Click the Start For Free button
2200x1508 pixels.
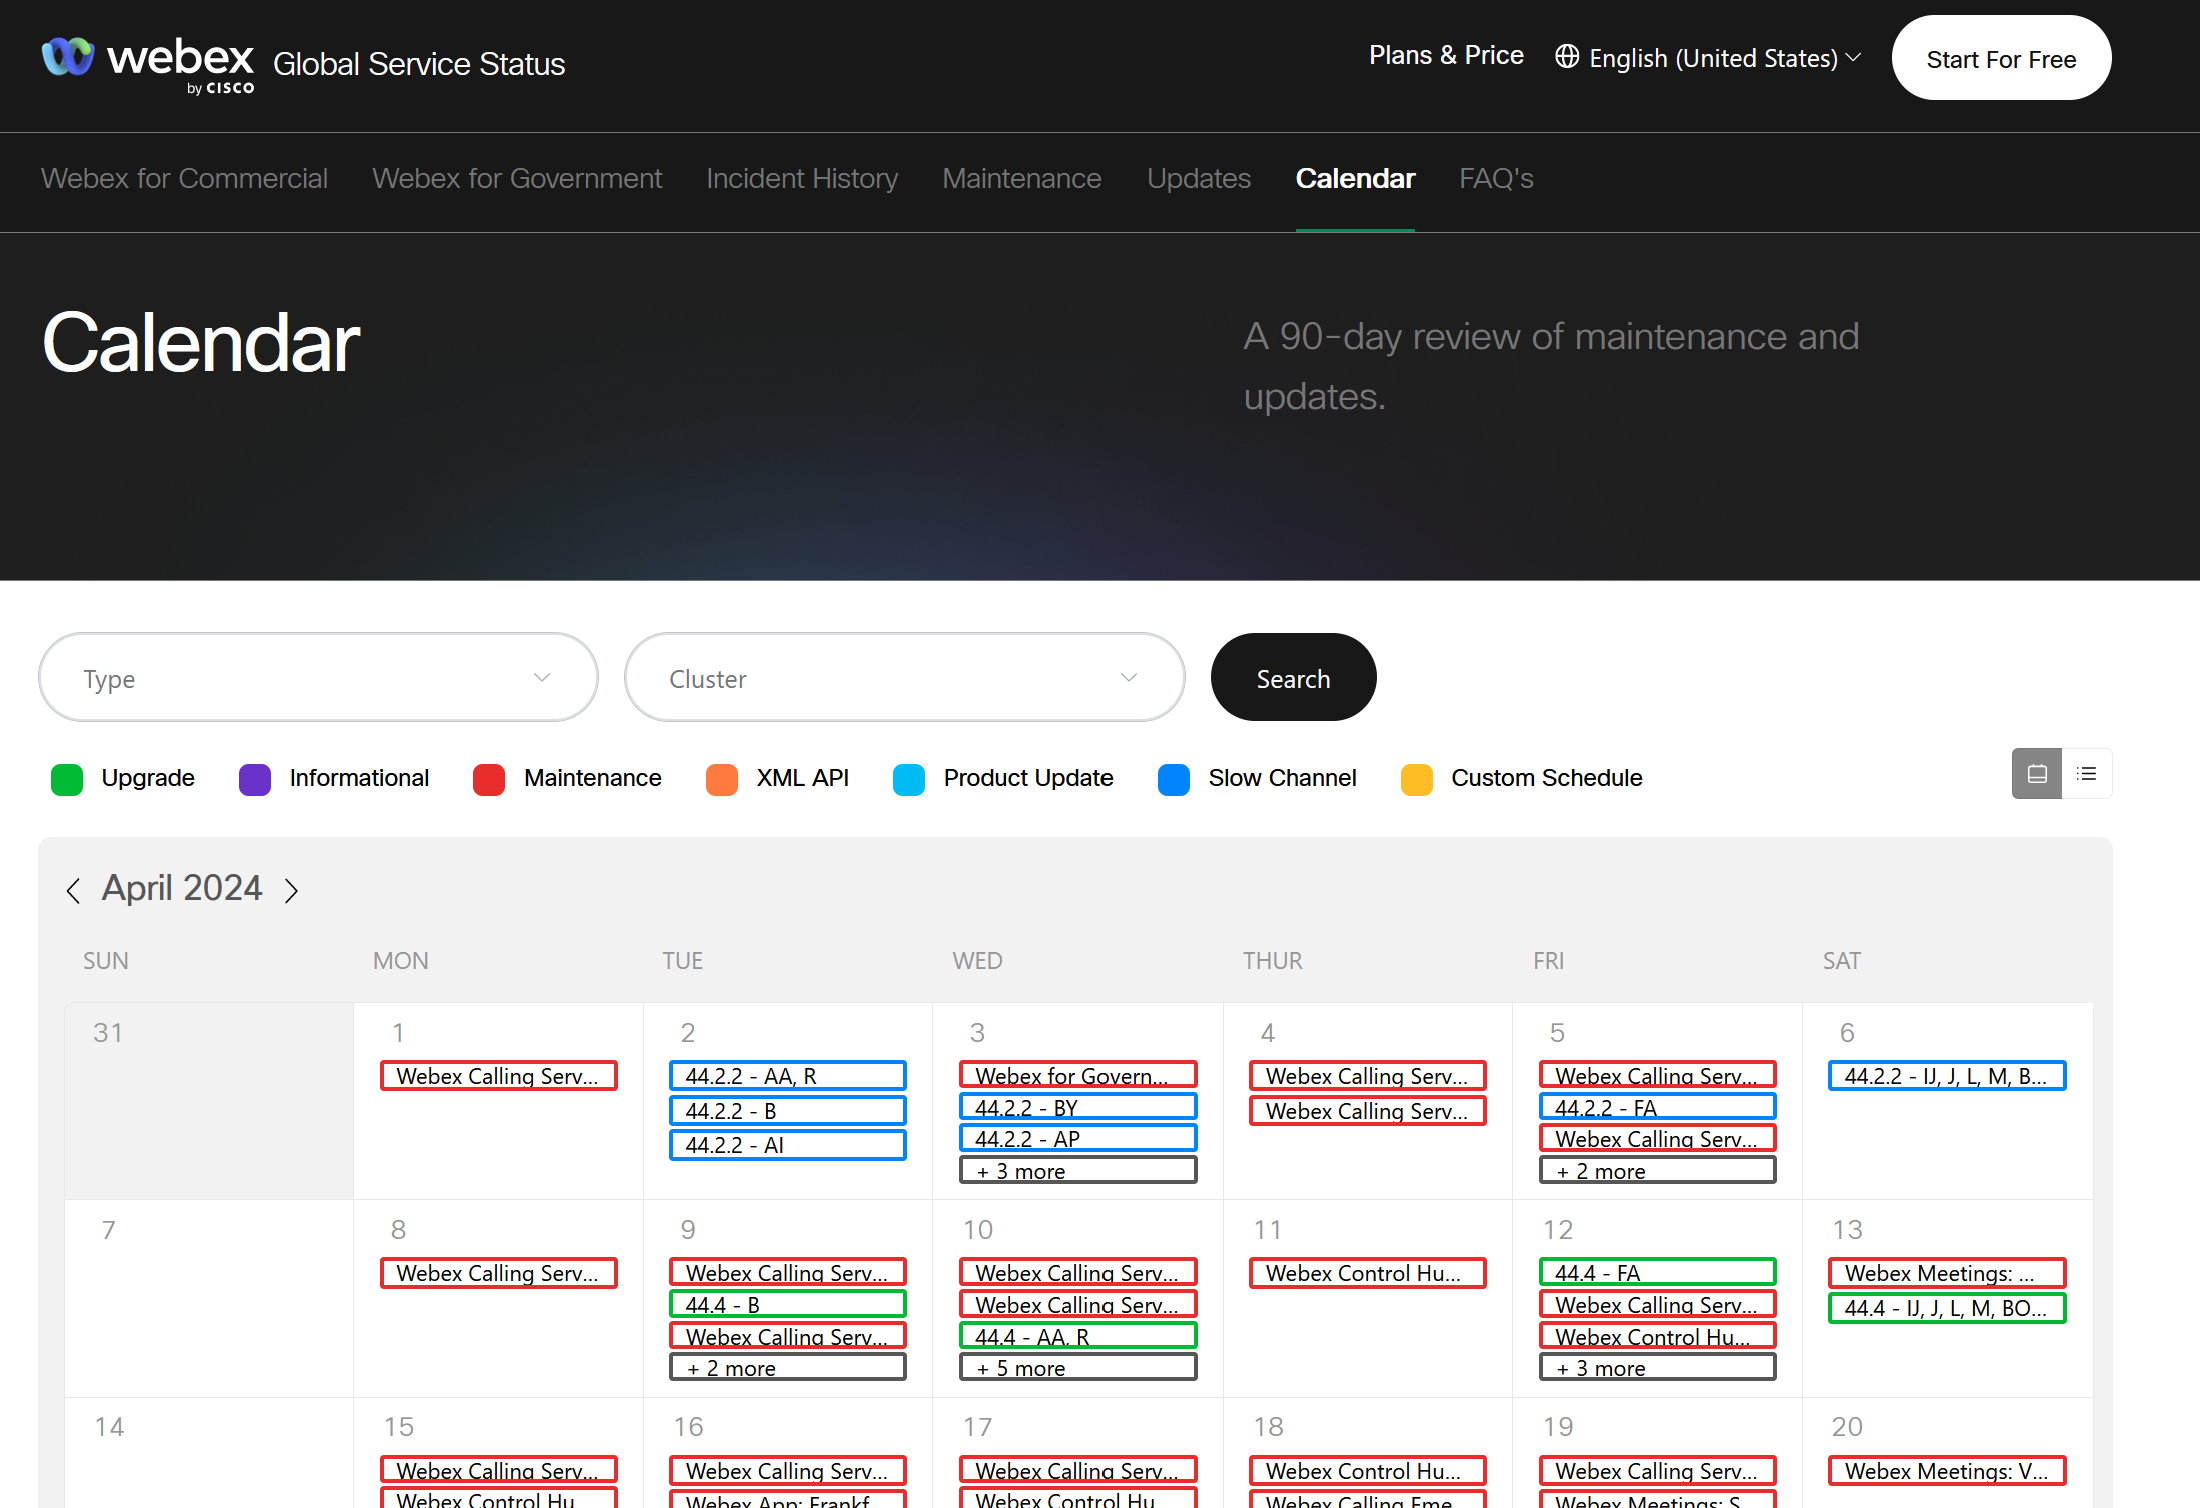[x=2001, y=59]
